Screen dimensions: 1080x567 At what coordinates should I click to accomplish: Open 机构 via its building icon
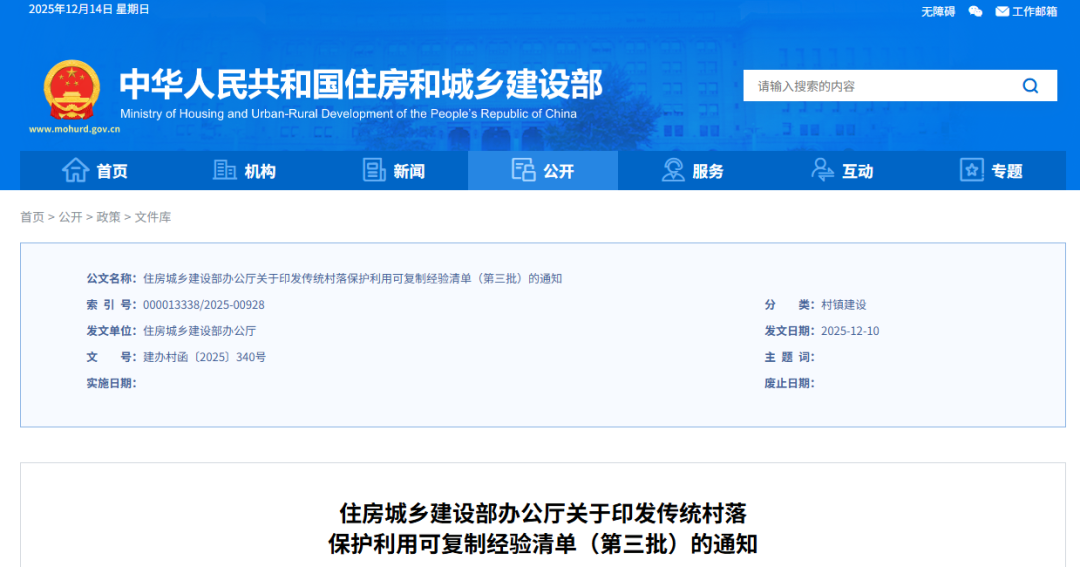(225, 170)
